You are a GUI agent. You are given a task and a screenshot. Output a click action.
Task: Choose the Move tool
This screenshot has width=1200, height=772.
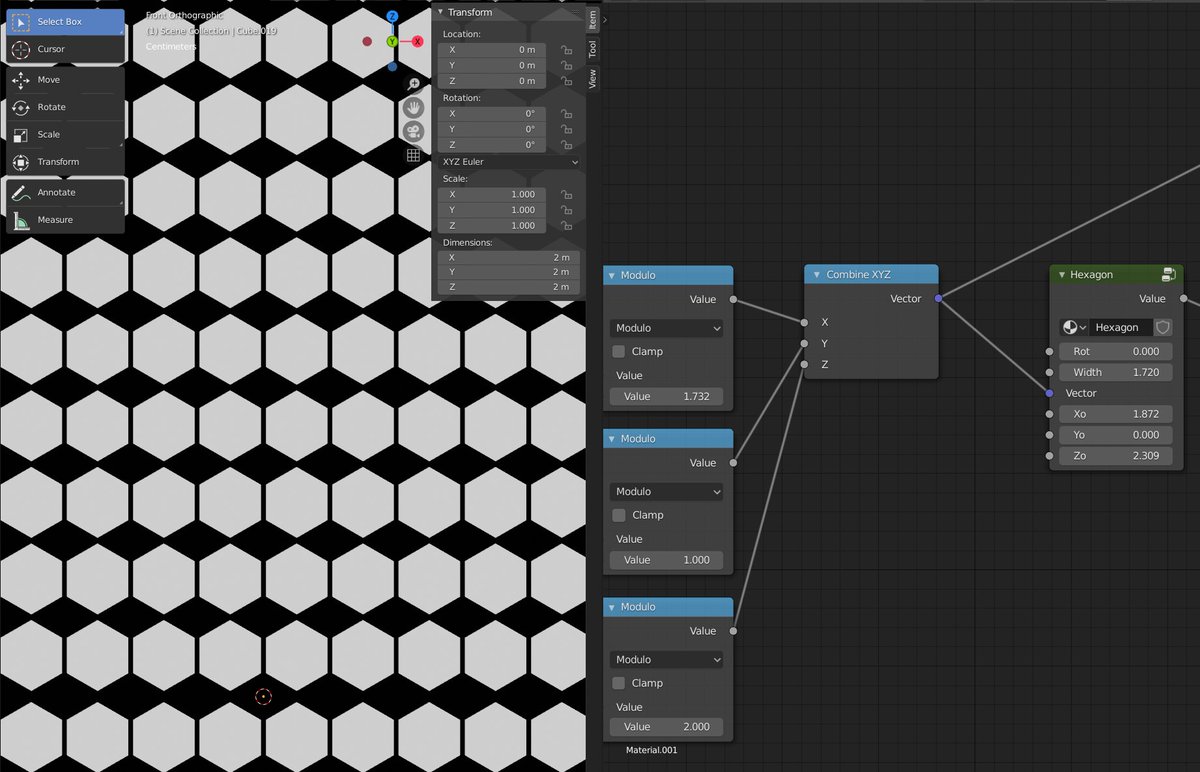[x=66, y=79]
